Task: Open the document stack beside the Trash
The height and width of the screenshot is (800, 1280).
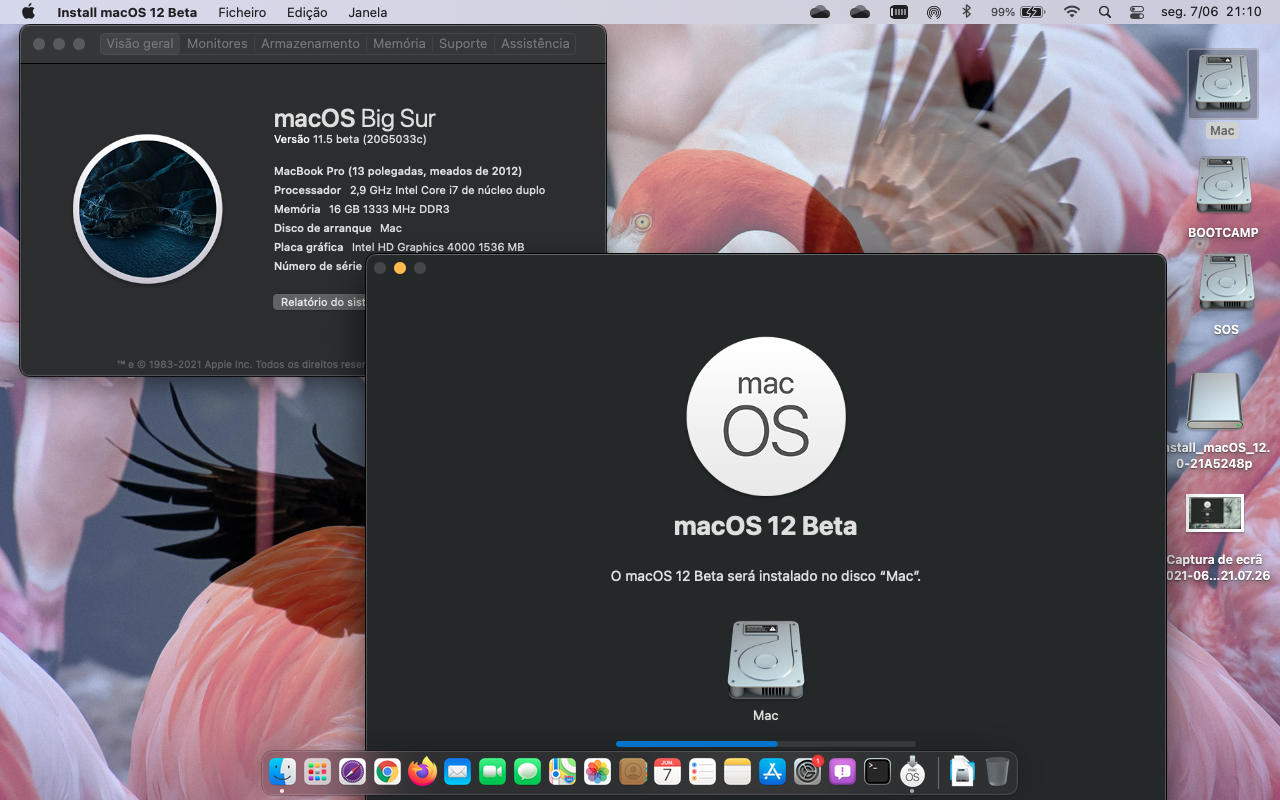Action: [x=962, y=771]
